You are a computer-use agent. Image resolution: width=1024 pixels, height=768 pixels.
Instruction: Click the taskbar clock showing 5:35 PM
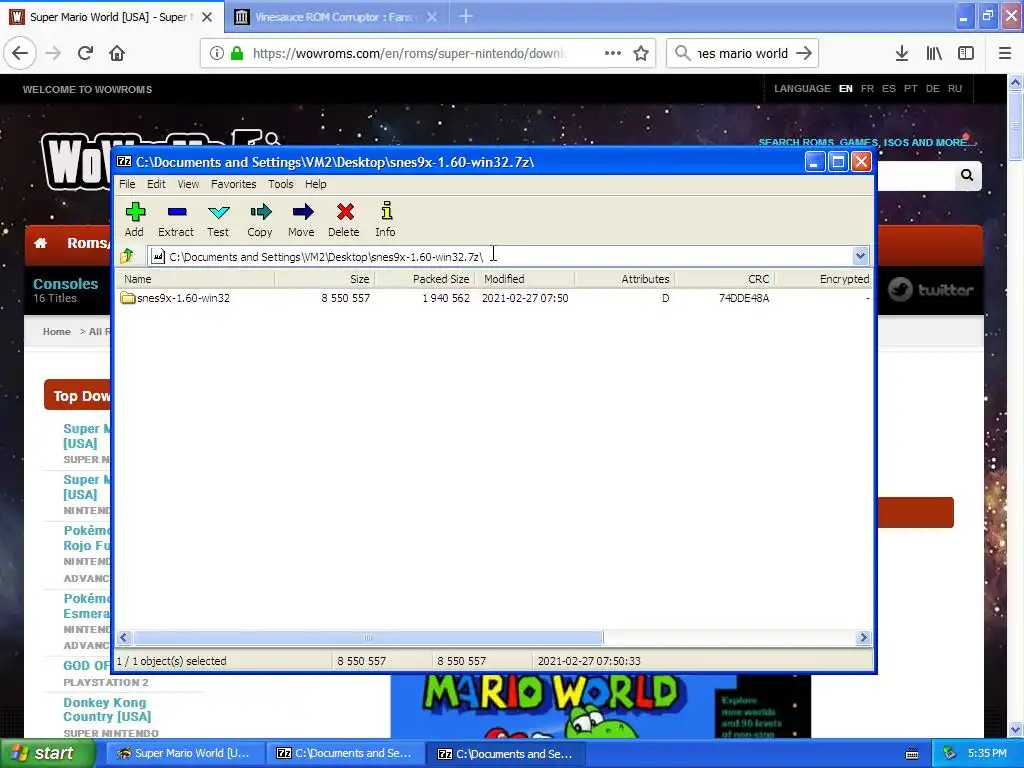(987, 754)
